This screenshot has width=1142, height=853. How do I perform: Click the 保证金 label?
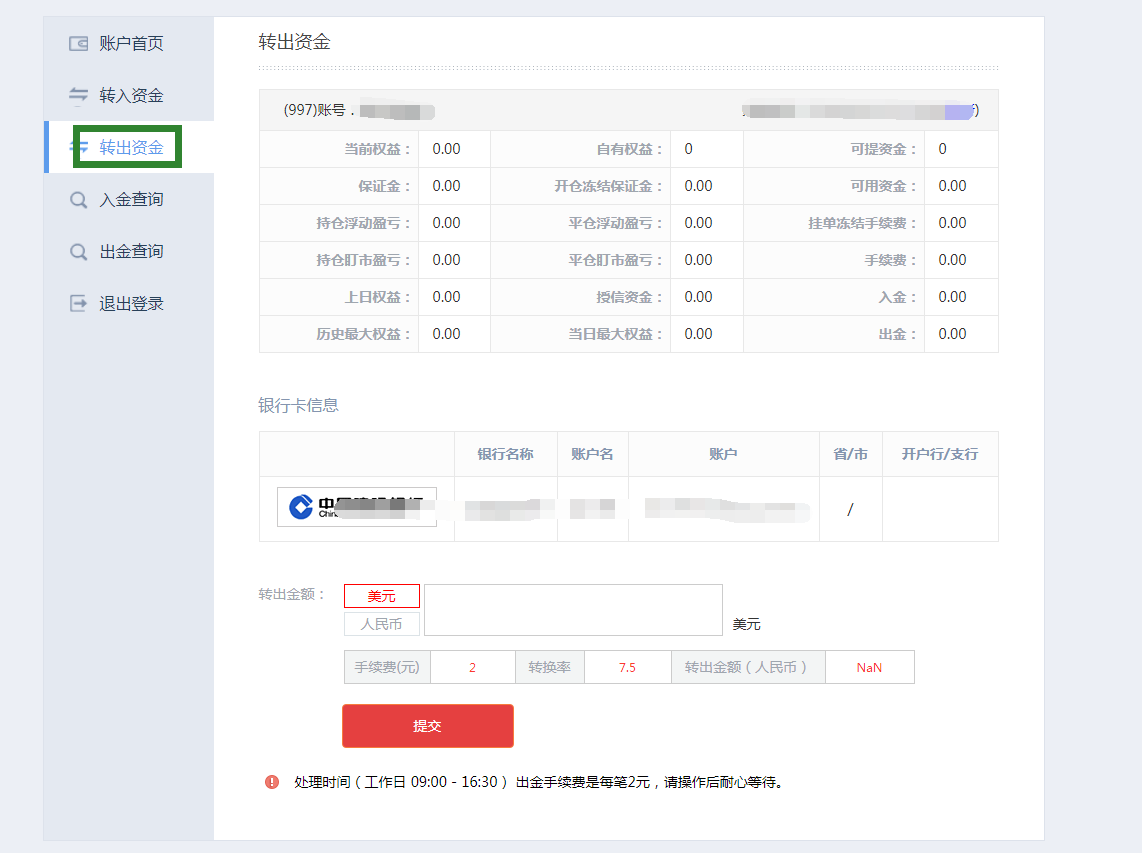[x=384, y=186]
